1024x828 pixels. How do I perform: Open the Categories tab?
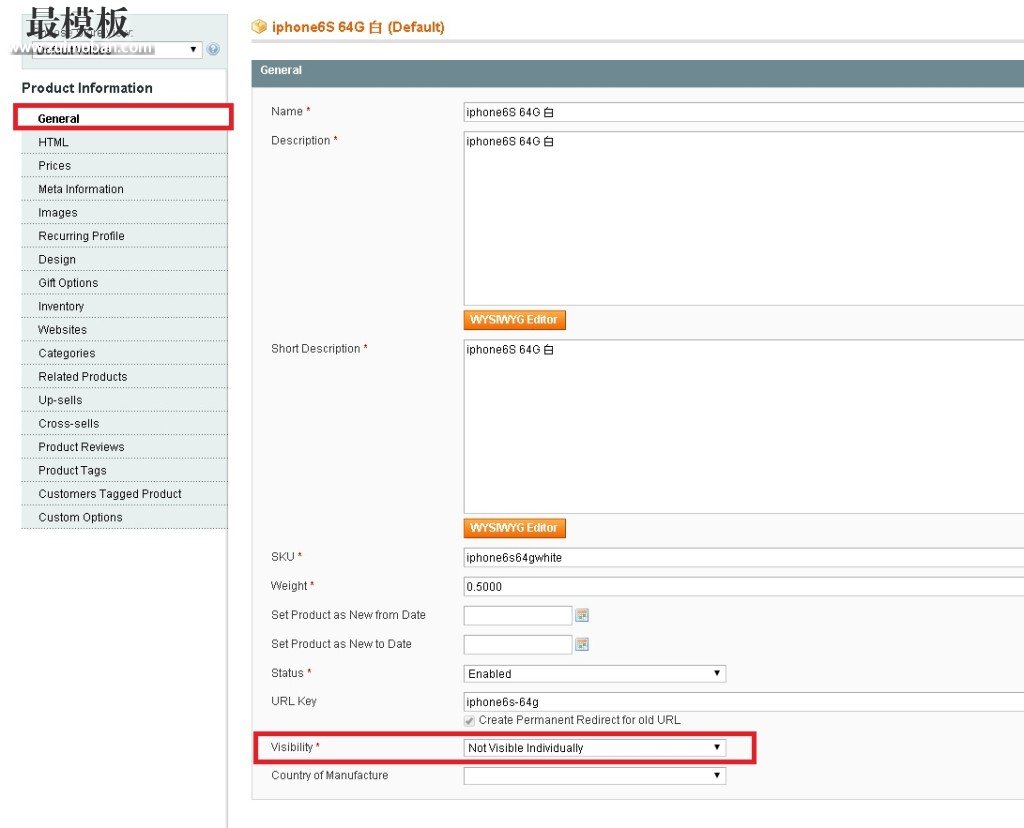pyautogui.click(x=124, y=354)
